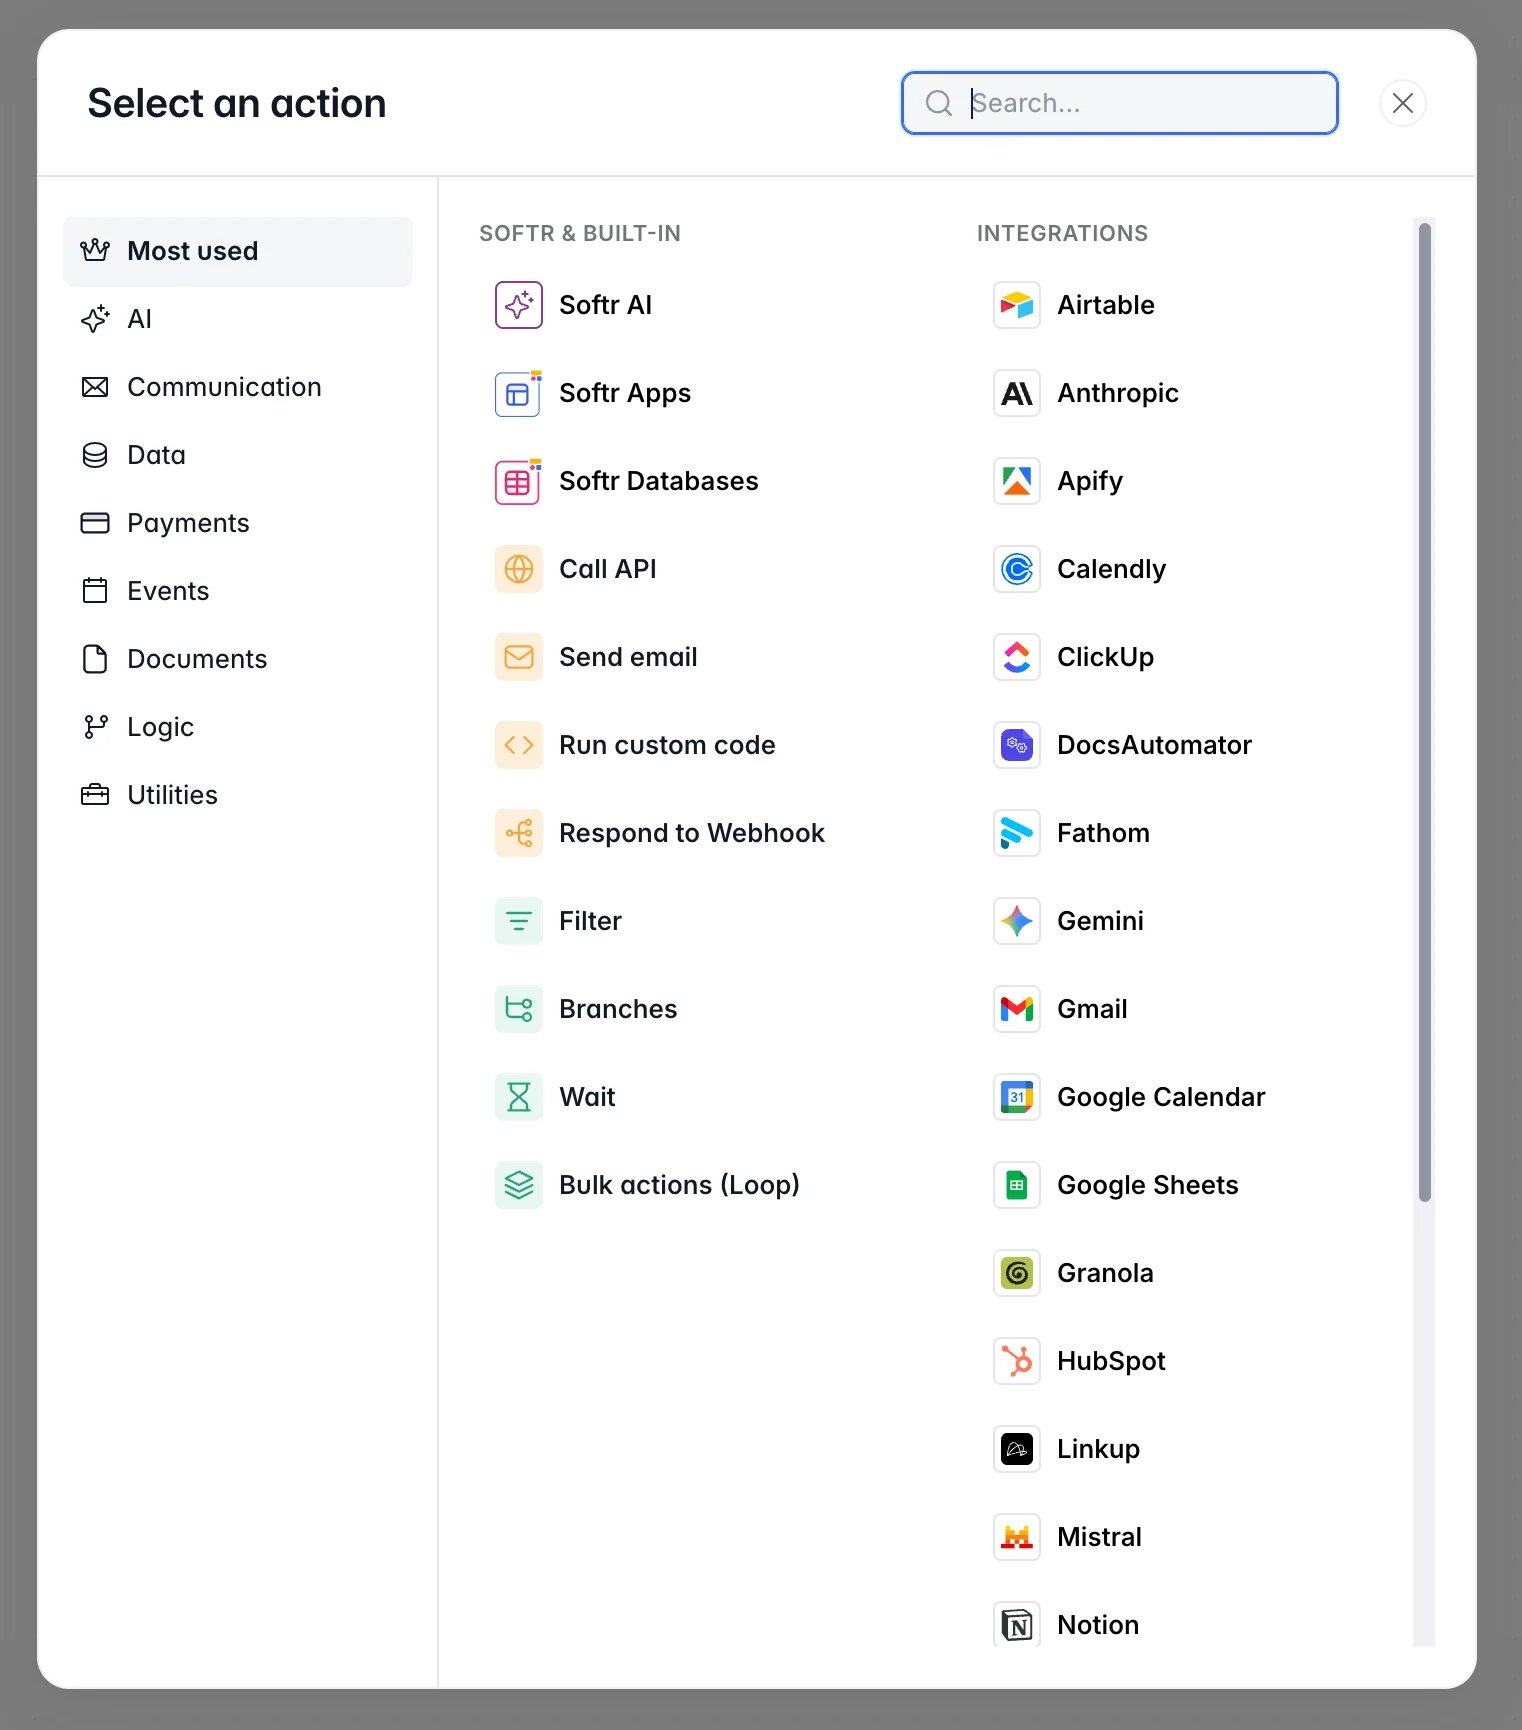
Task: Click the ClickUp logo icon
Action: [x=1016, y=657]
